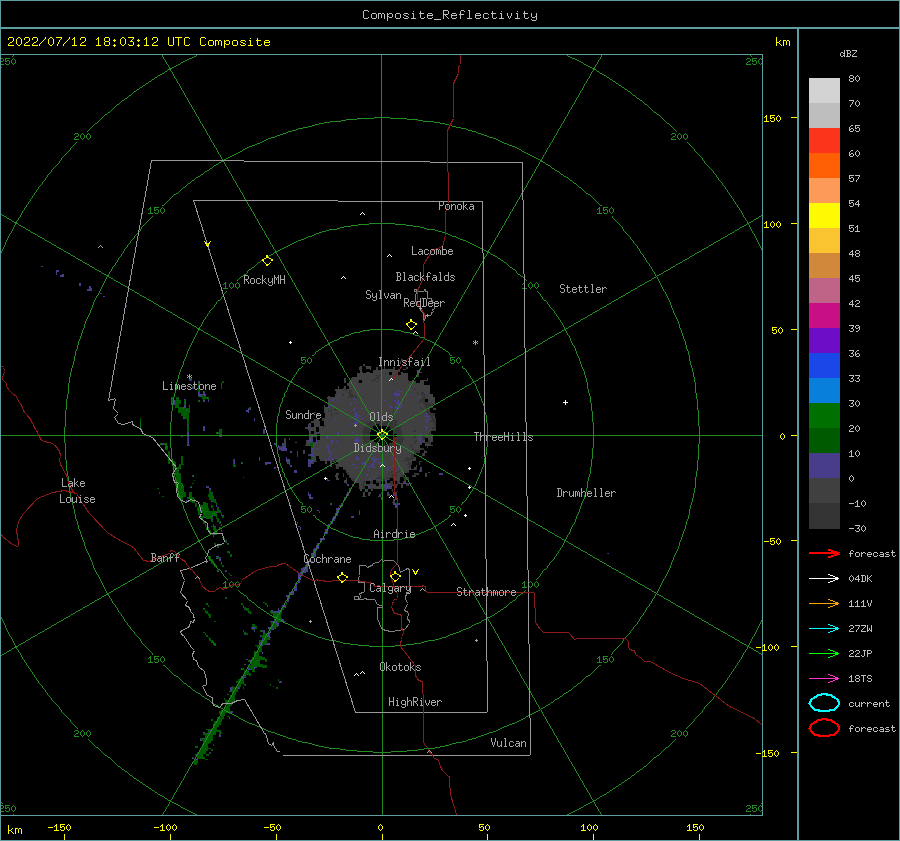Click the white 04DK arrow in legend

[824, 578]
